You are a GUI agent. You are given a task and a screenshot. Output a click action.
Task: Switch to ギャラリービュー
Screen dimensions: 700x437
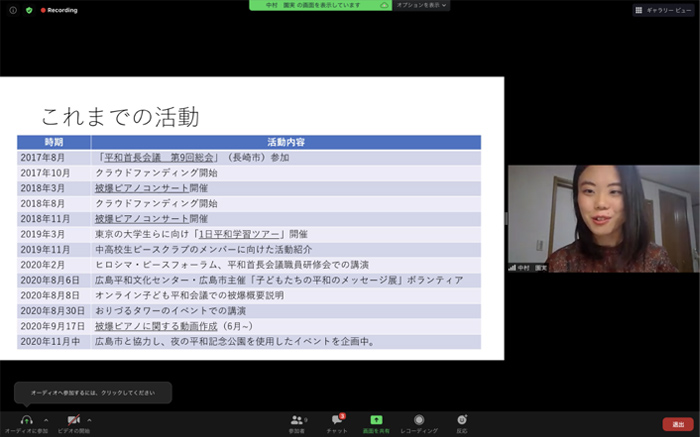[663, 10]
